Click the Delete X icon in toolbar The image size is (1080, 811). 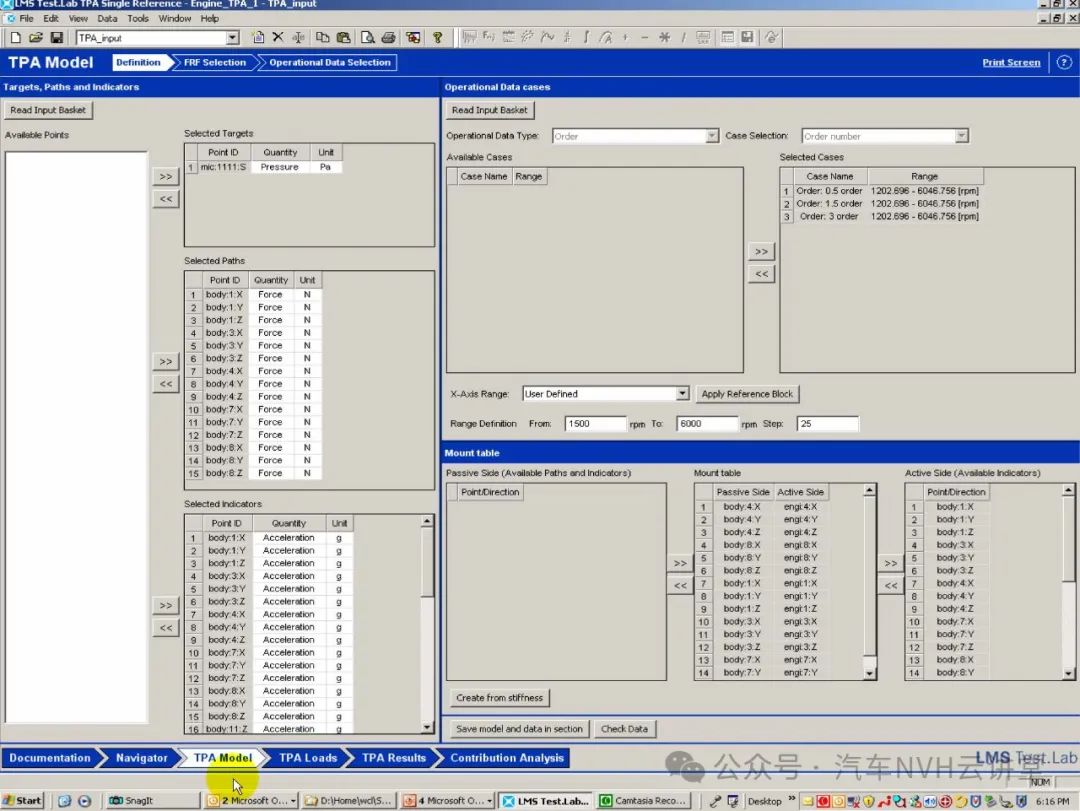(277, 38)
